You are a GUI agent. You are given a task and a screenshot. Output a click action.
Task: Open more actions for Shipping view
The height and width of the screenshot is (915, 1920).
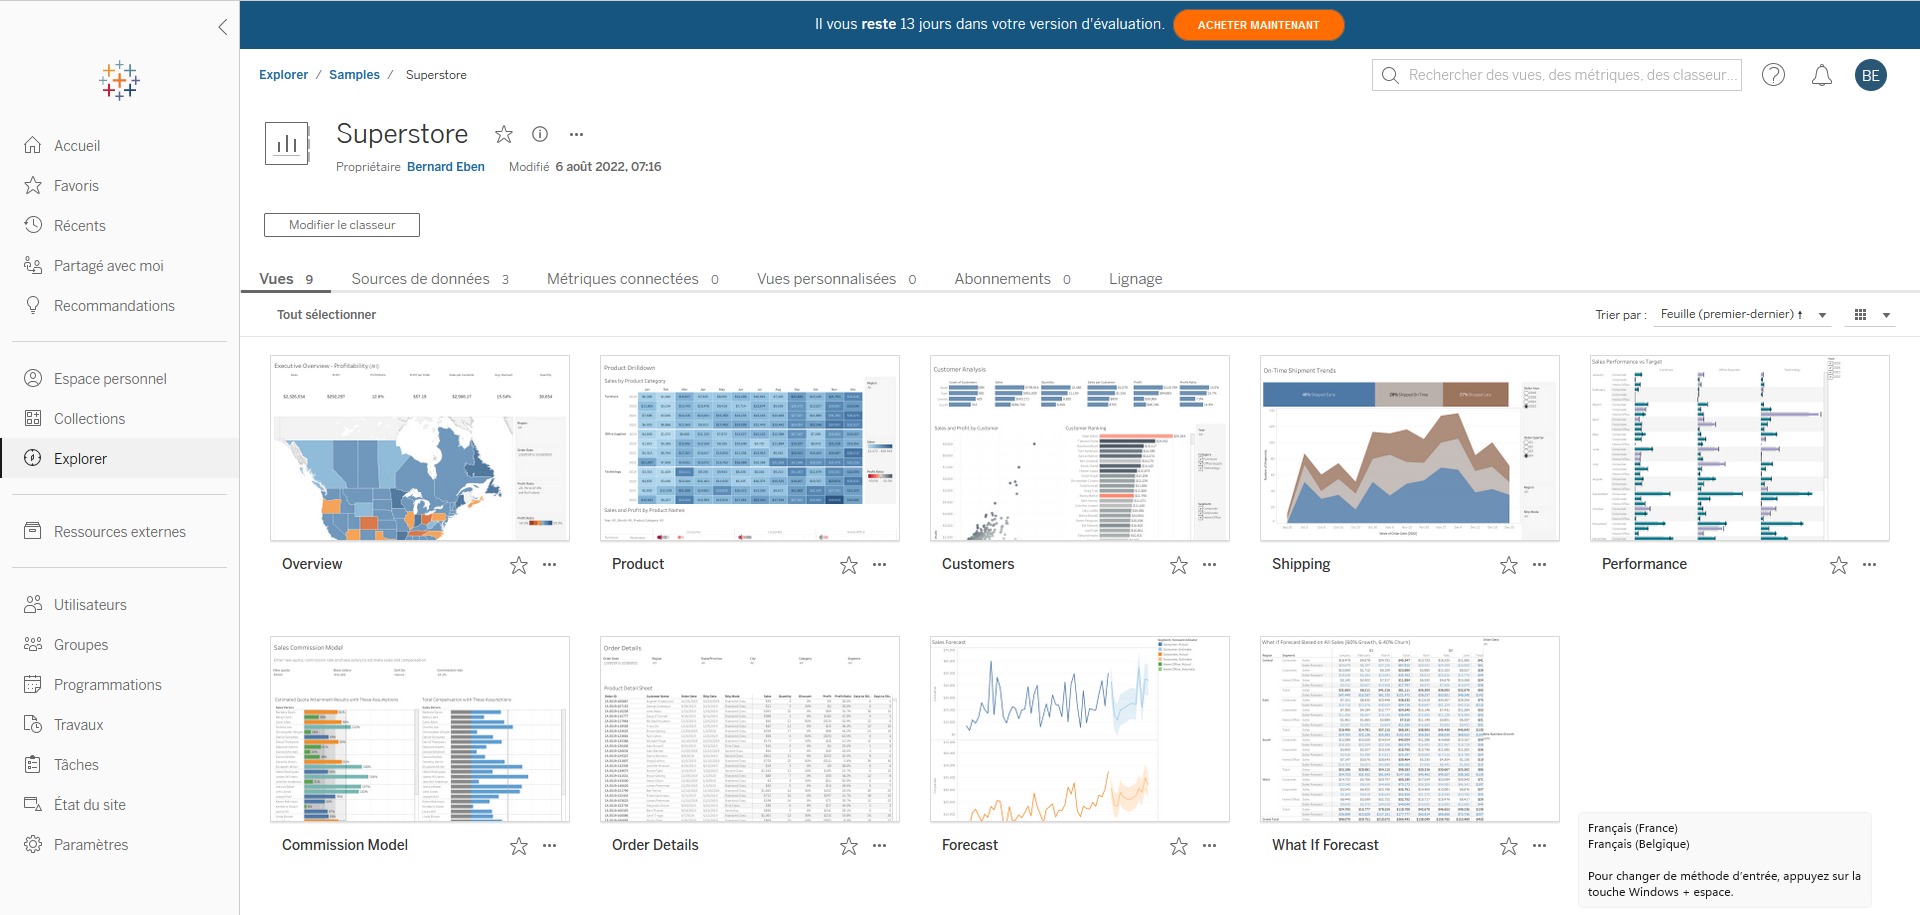[1539, 565]
